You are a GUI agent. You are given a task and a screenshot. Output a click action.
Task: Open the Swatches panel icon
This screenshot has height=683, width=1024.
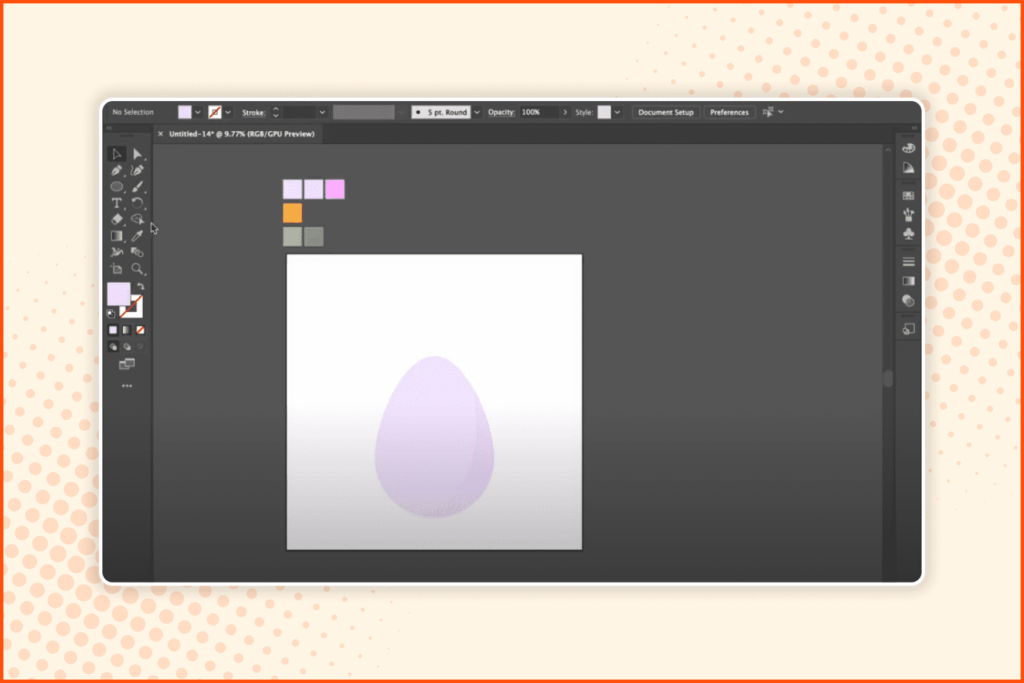(908, 195)
